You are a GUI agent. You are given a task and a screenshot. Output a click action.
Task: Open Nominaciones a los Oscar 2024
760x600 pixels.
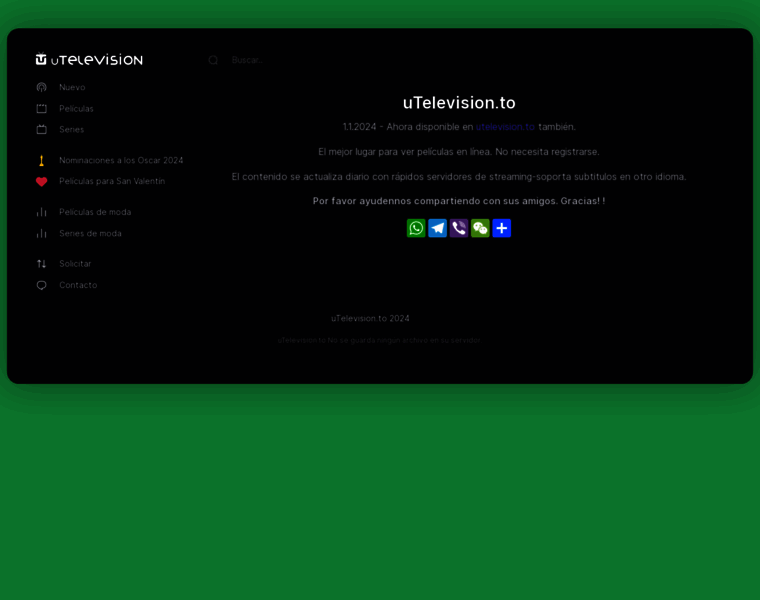(x=121, y=160)
